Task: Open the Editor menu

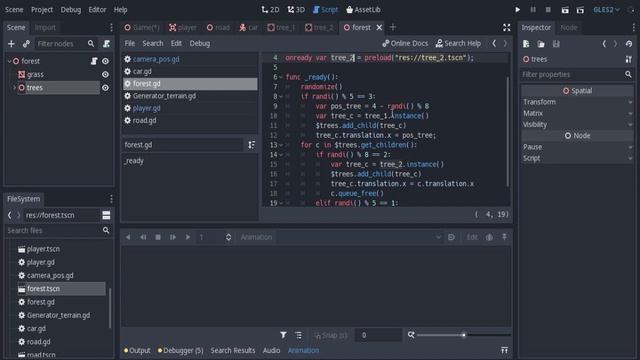Action: (x=97, y=9)
